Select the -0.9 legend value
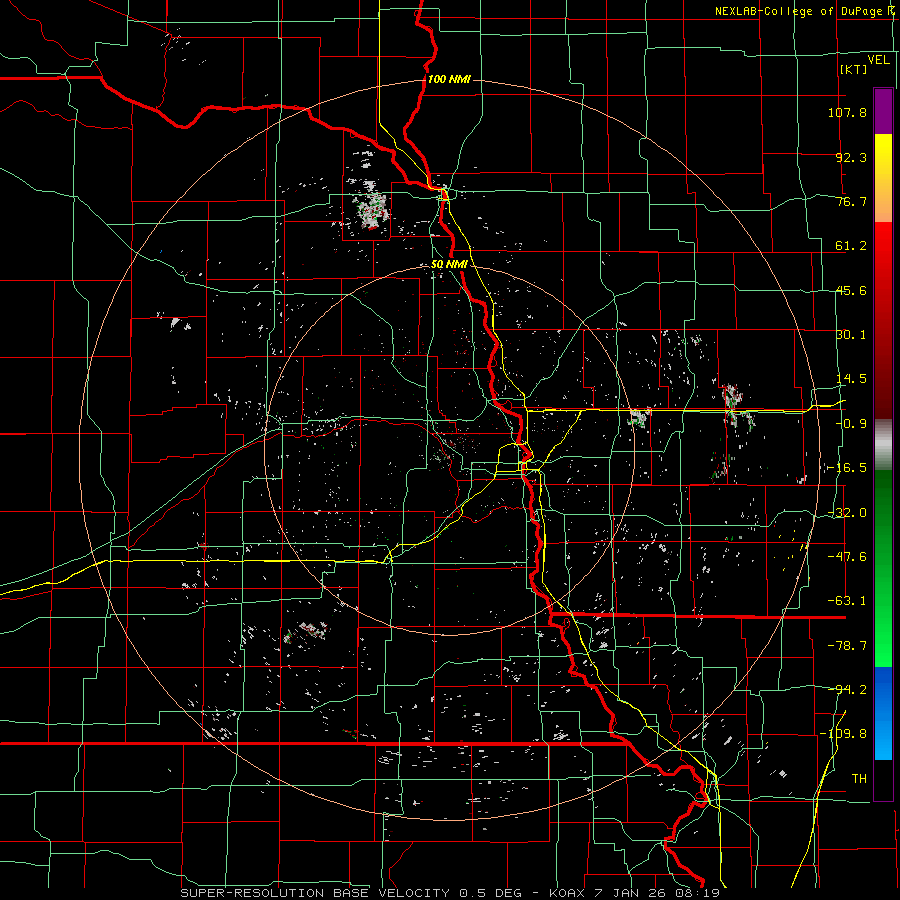Viewport: 900px width, 900px height. [x=851, y=424]
